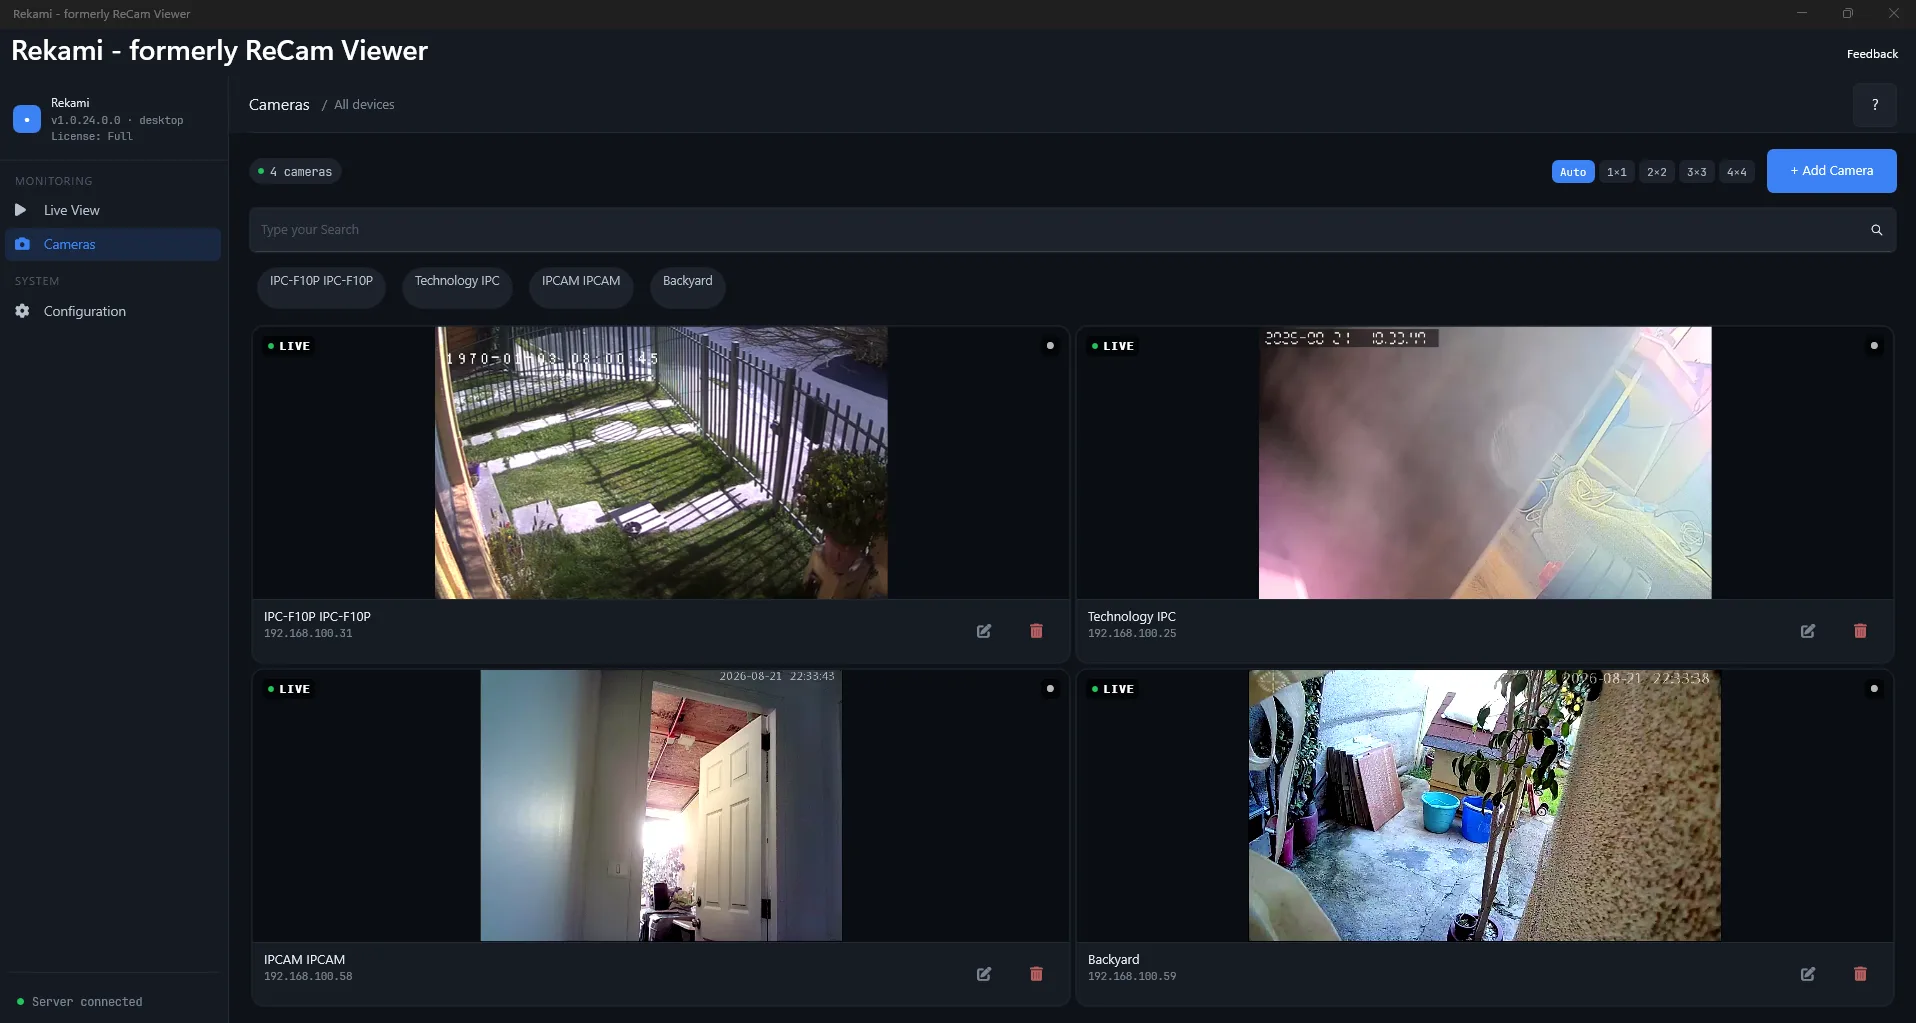
Task: Click the 4 cameras status badge
Action: [296, 172]
